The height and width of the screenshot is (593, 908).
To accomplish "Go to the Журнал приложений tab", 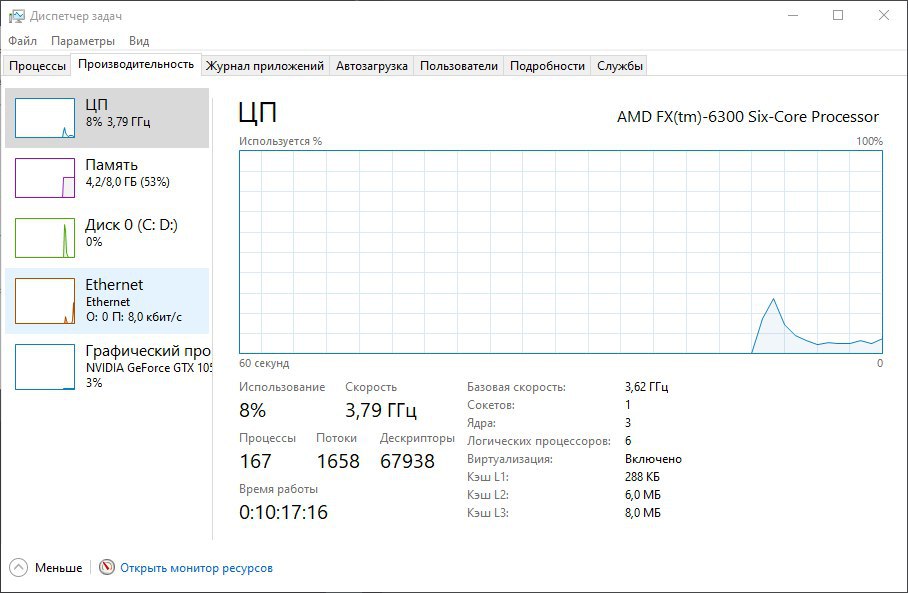I will 265,66.
